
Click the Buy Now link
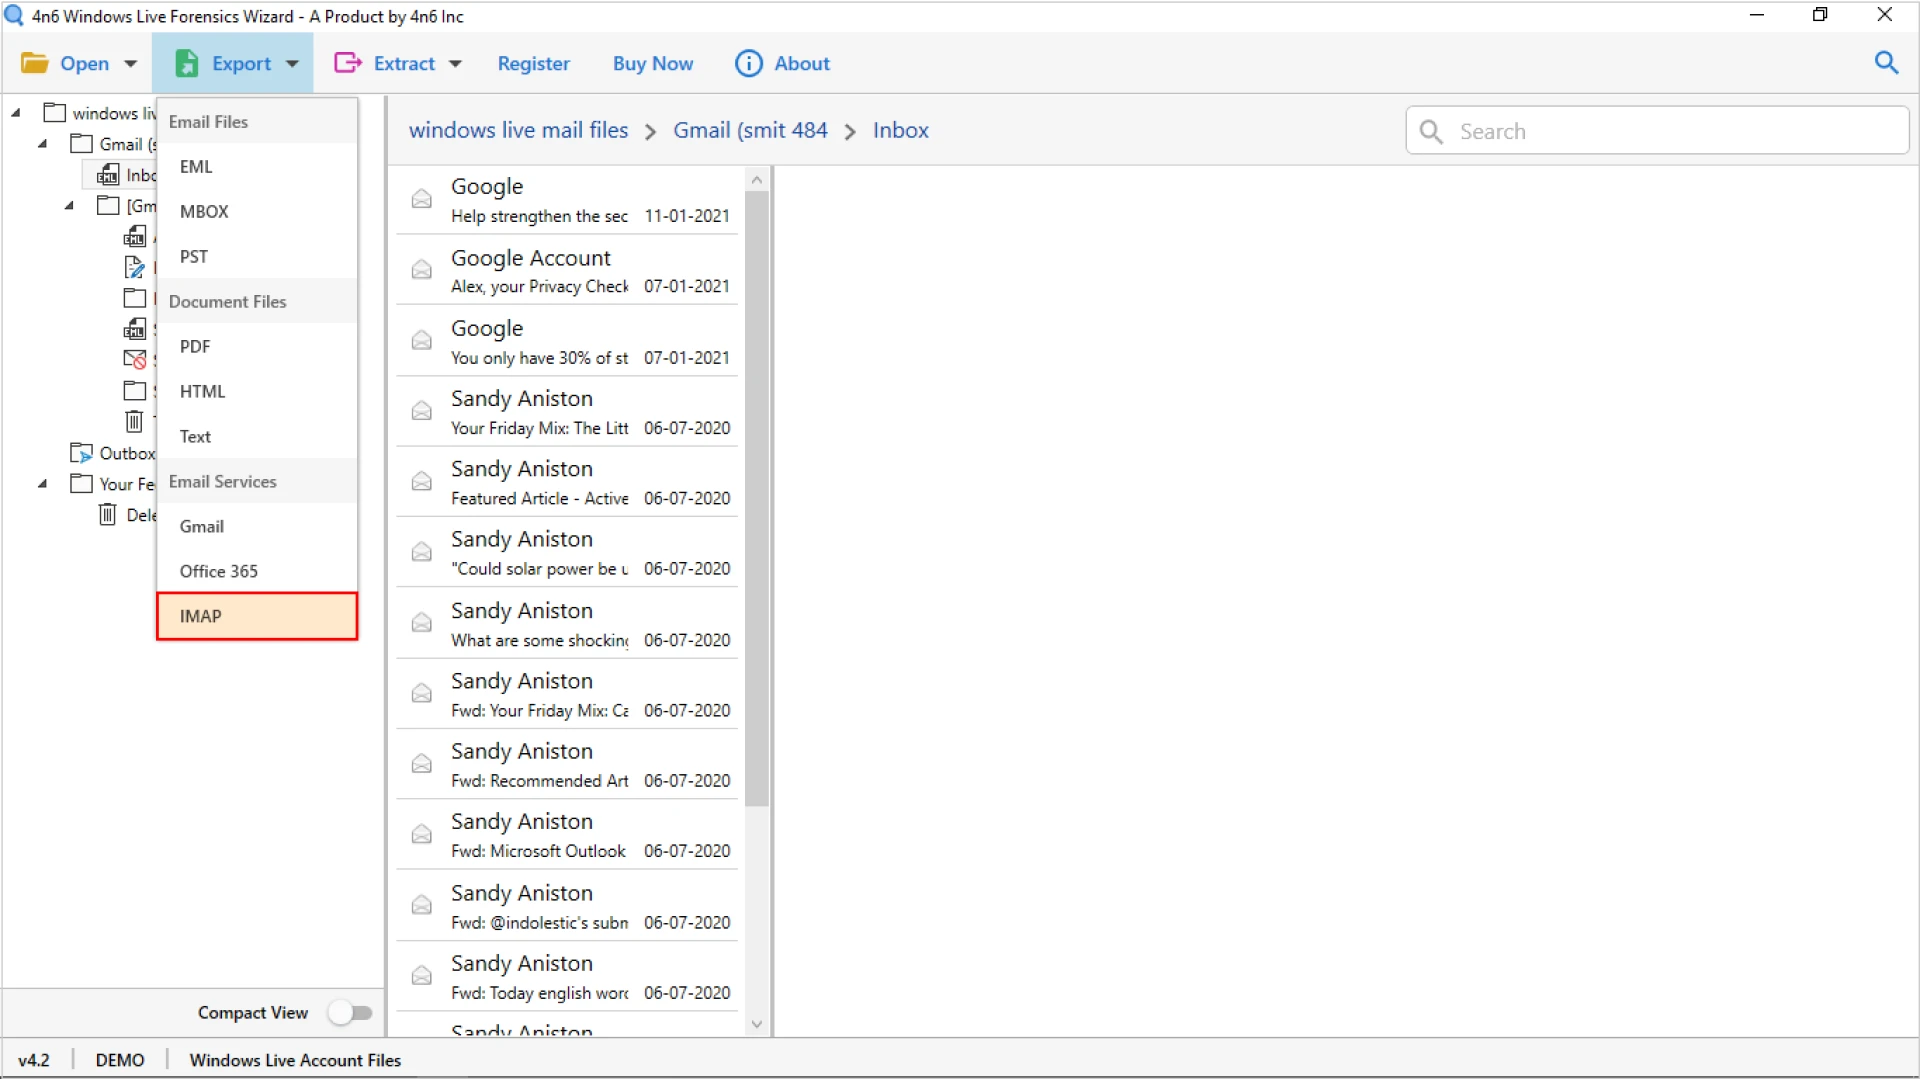tap(652, 63)
